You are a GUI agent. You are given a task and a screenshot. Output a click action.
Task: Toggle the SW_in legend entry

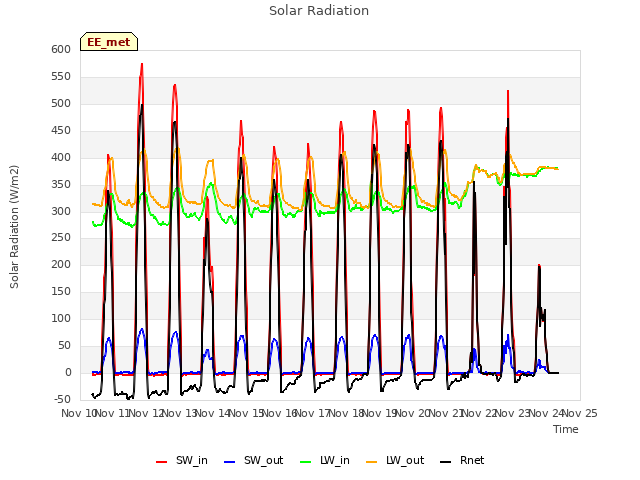click(x=182, y=460)
